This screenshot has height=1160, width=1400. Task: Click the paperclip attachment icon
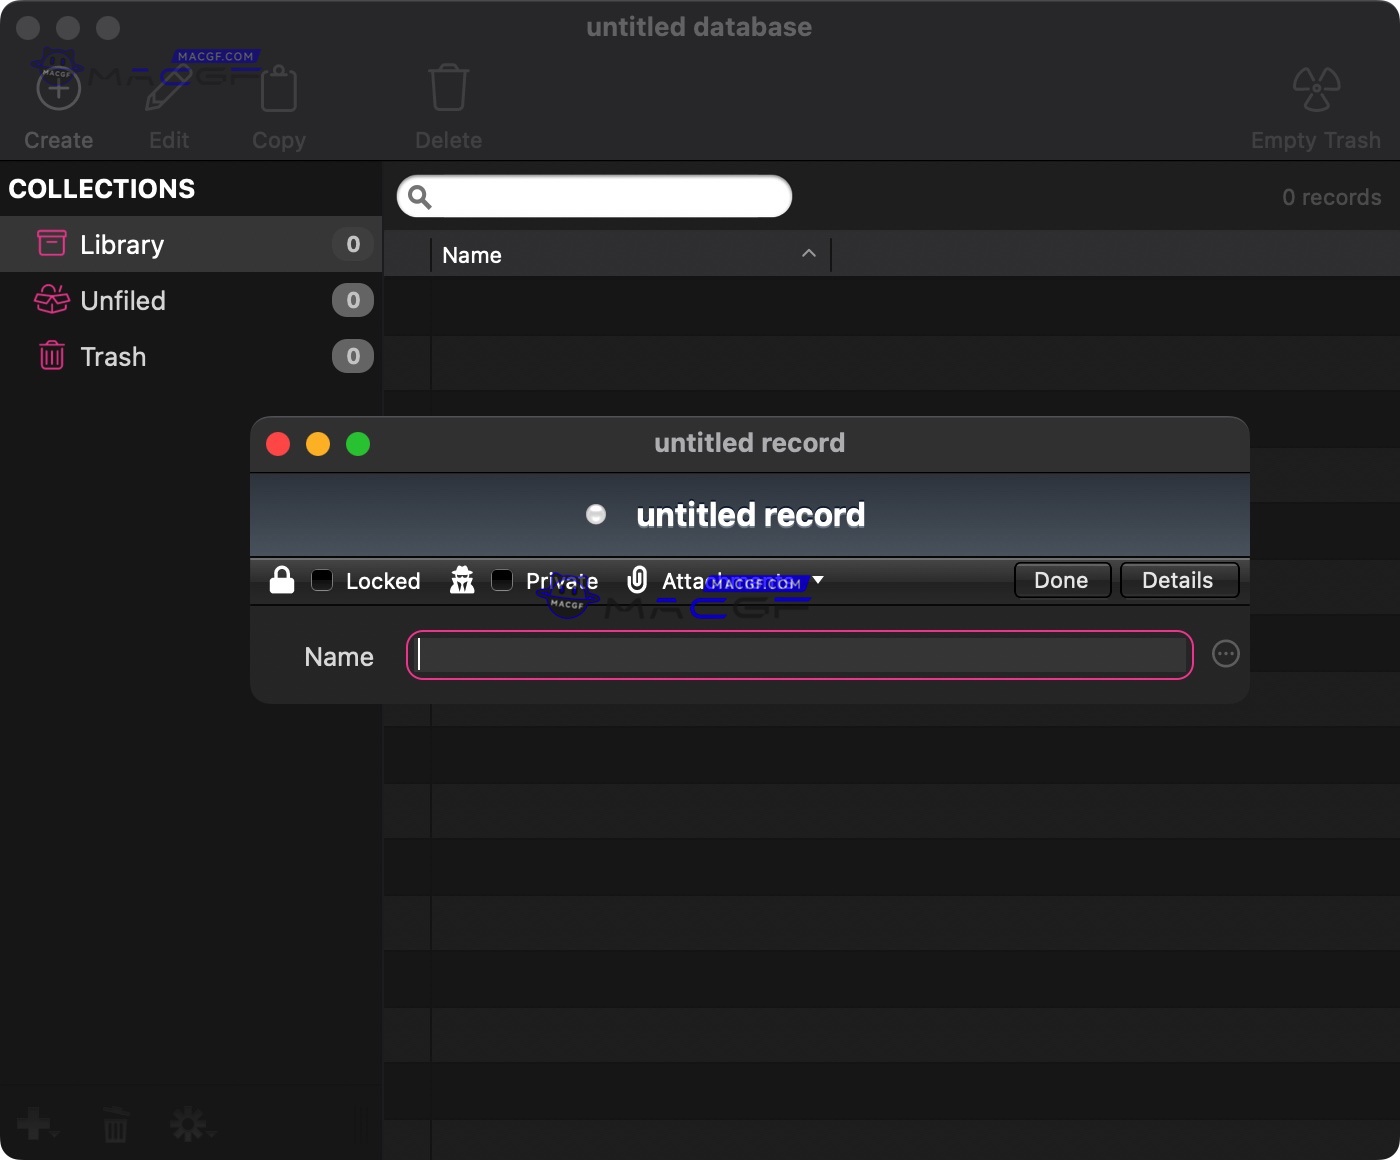pos(638,580)
